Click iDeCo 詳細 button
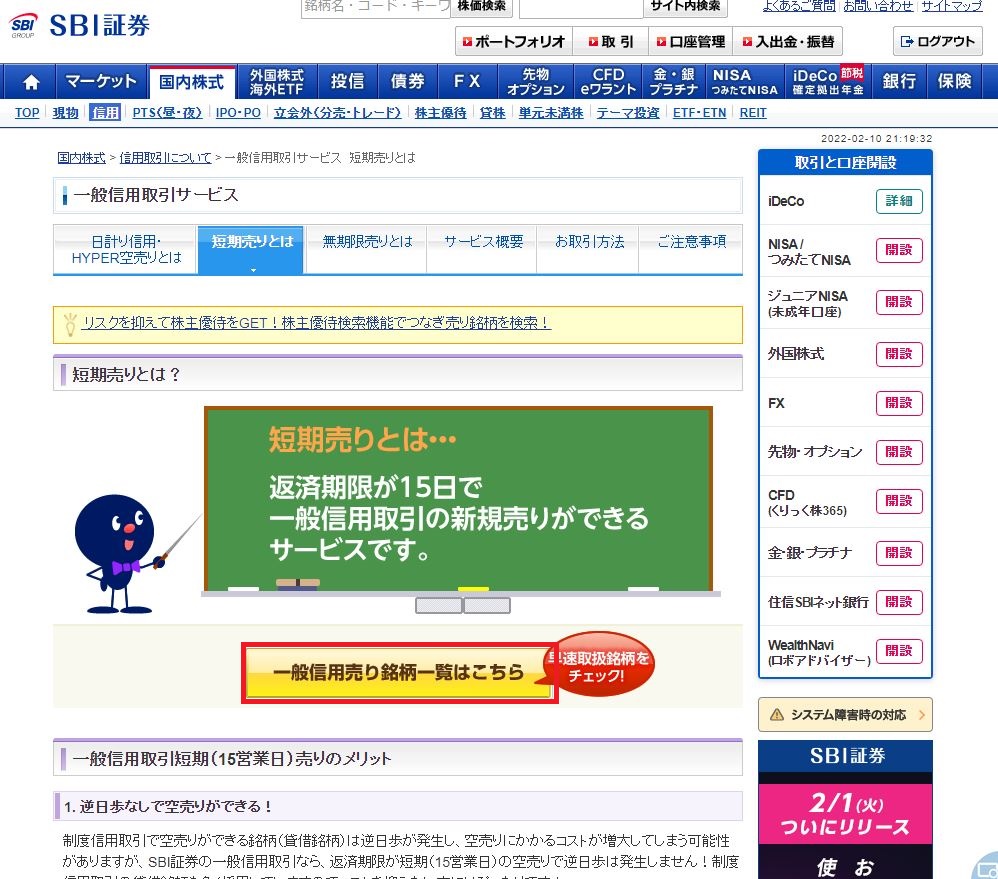 (899, 201)
